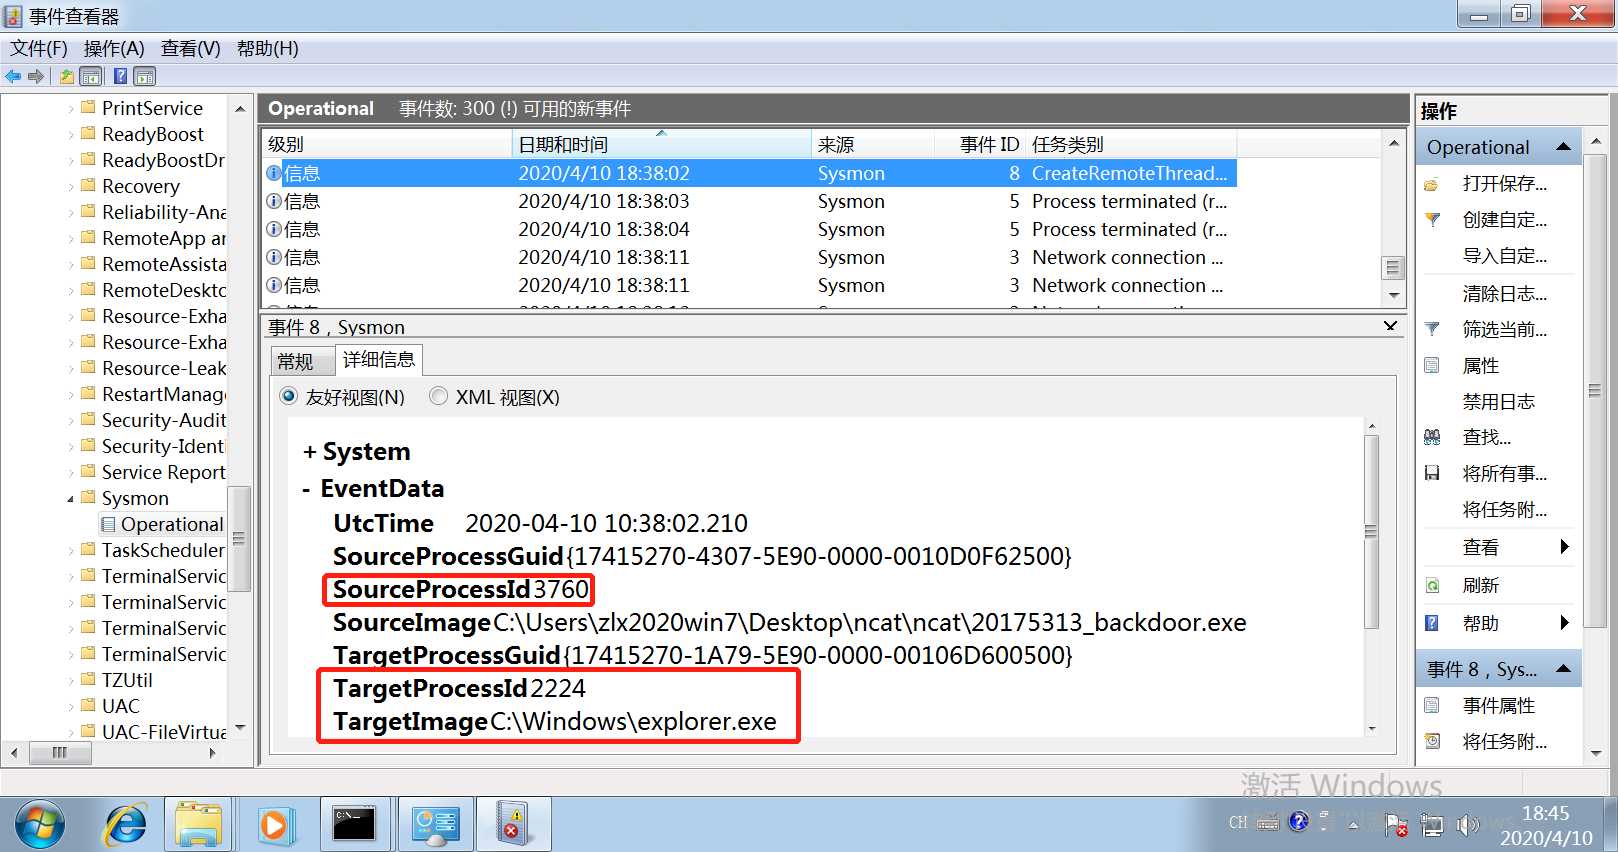Click the network tray icon
Screen dimensions: 1618x852
[x=1432, y=824]
